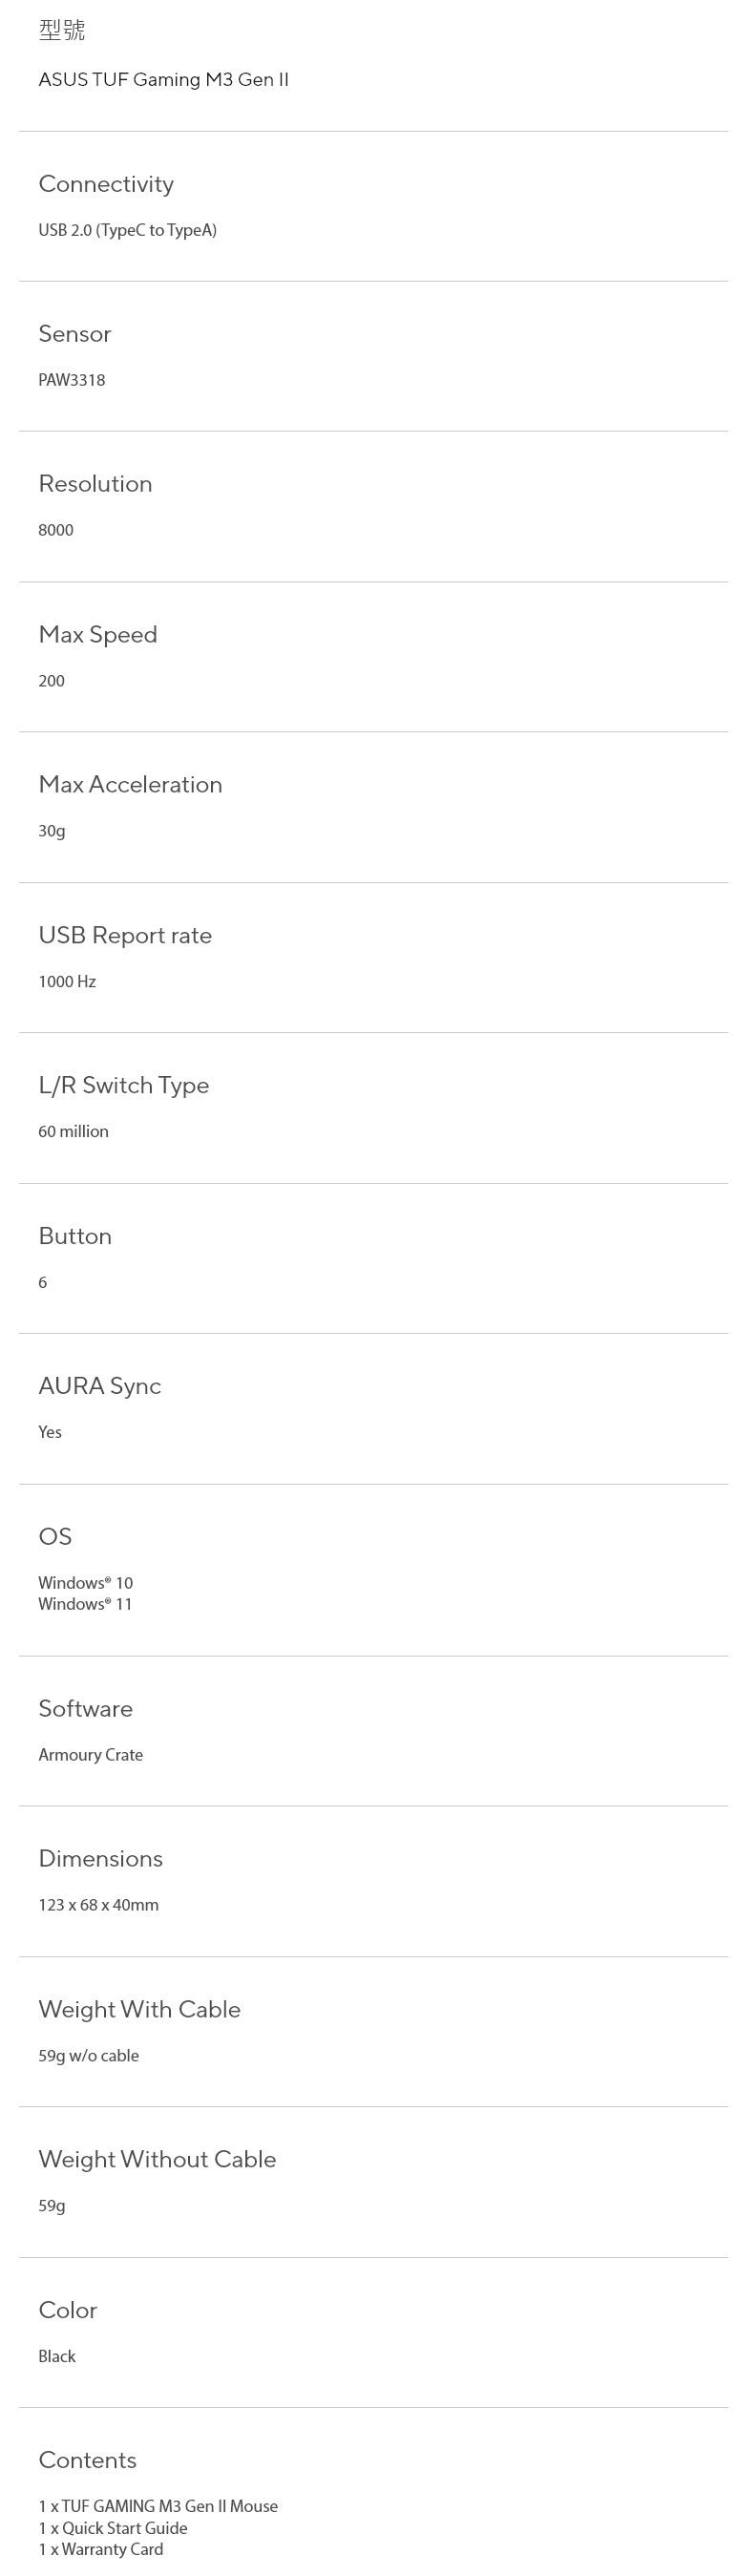
Task: Select the Black color value
Action: [57, 2356]
